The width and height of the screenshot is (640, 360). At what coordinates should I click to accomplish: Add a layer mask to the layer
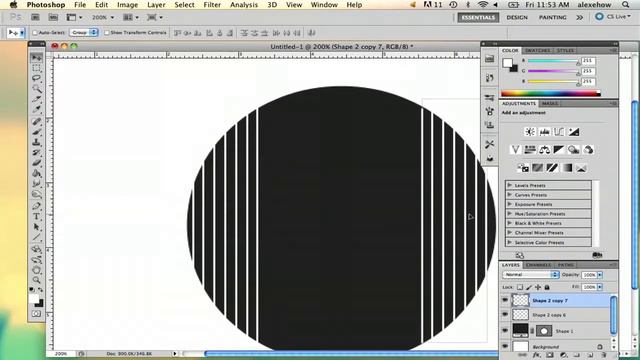point(550,356)
